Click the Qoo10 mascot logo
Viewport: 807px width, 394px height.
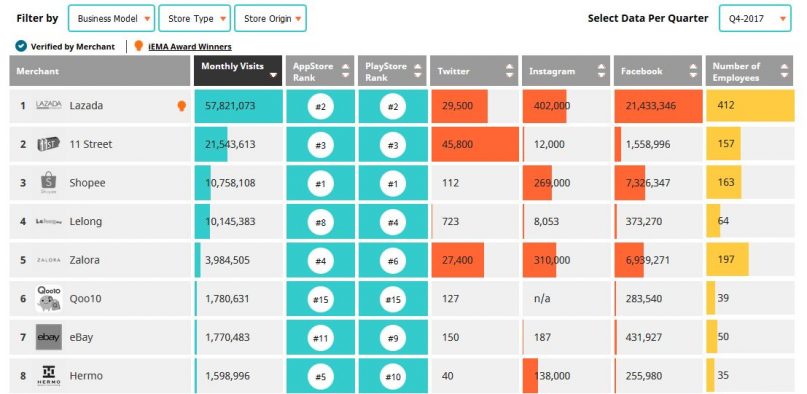[x=49, y=298]
